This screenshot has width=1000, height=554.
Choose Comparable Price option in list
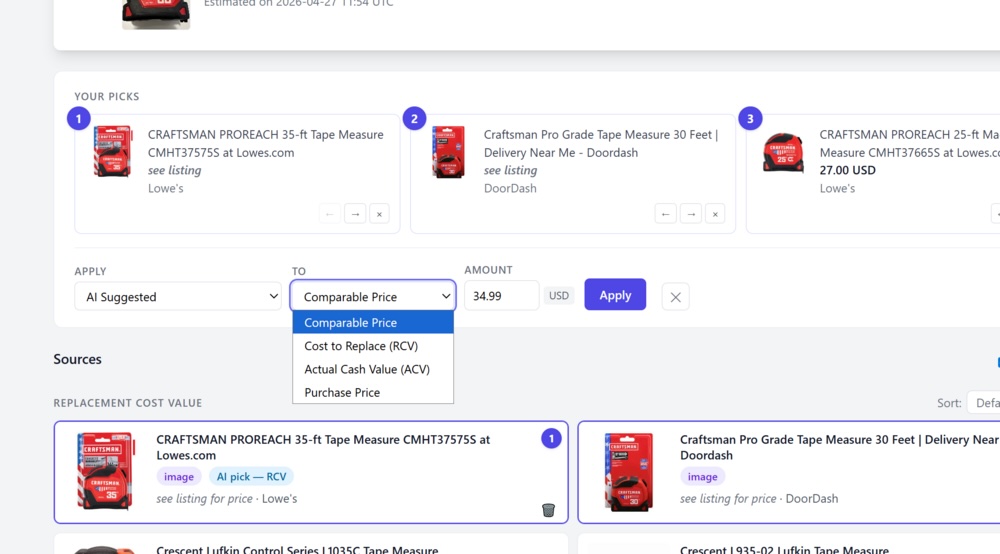[373, 323]
